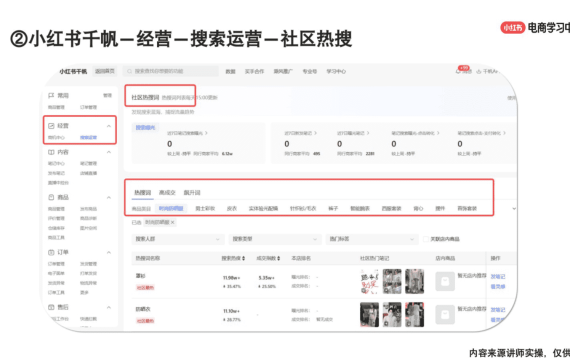Open the notification bell with red badge
This screenshot has height=360, width=570.
tap(458, 71)
